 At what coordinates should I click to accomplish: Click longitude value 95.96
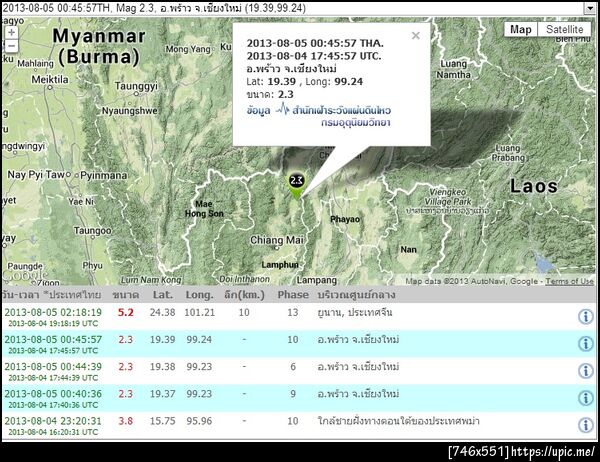pos(199,421)
